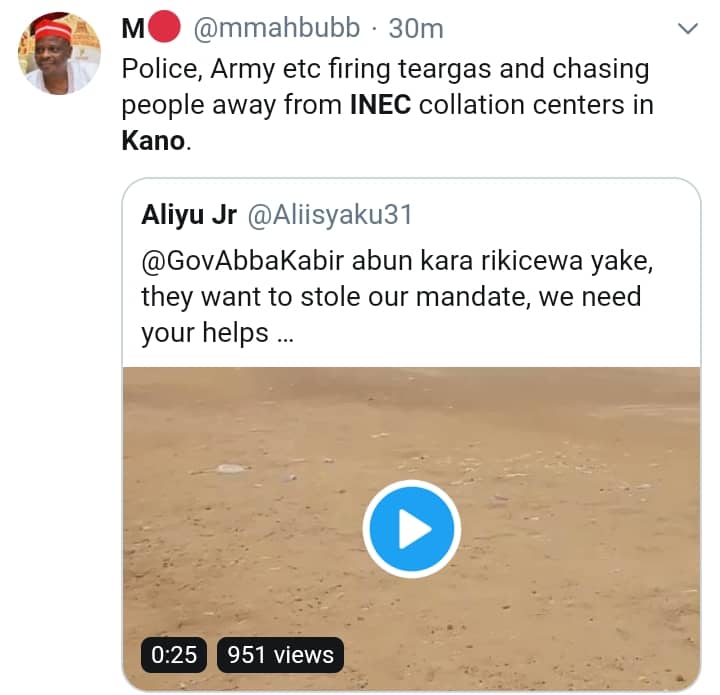Click the "your helps" line in quoted tweet
This screenshot has height=695, width=720.
point(204,333)
